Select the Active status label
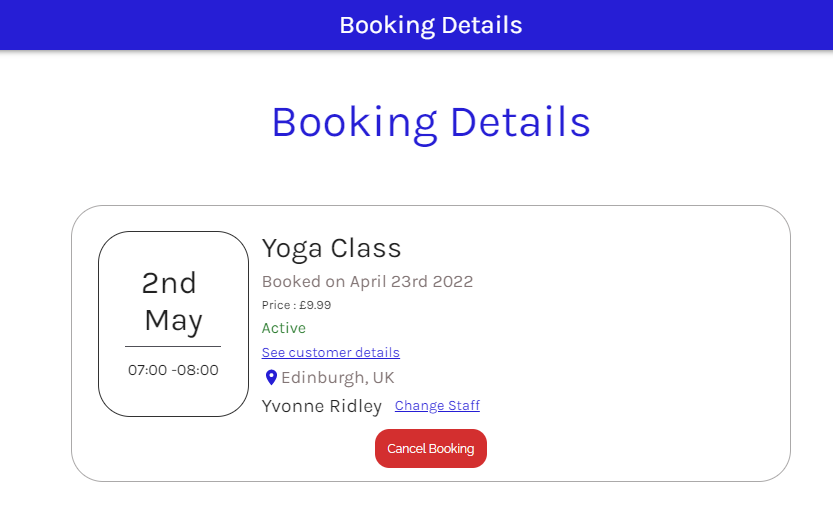The height and width of the screenshot is (529, 833). pos(284,328)
